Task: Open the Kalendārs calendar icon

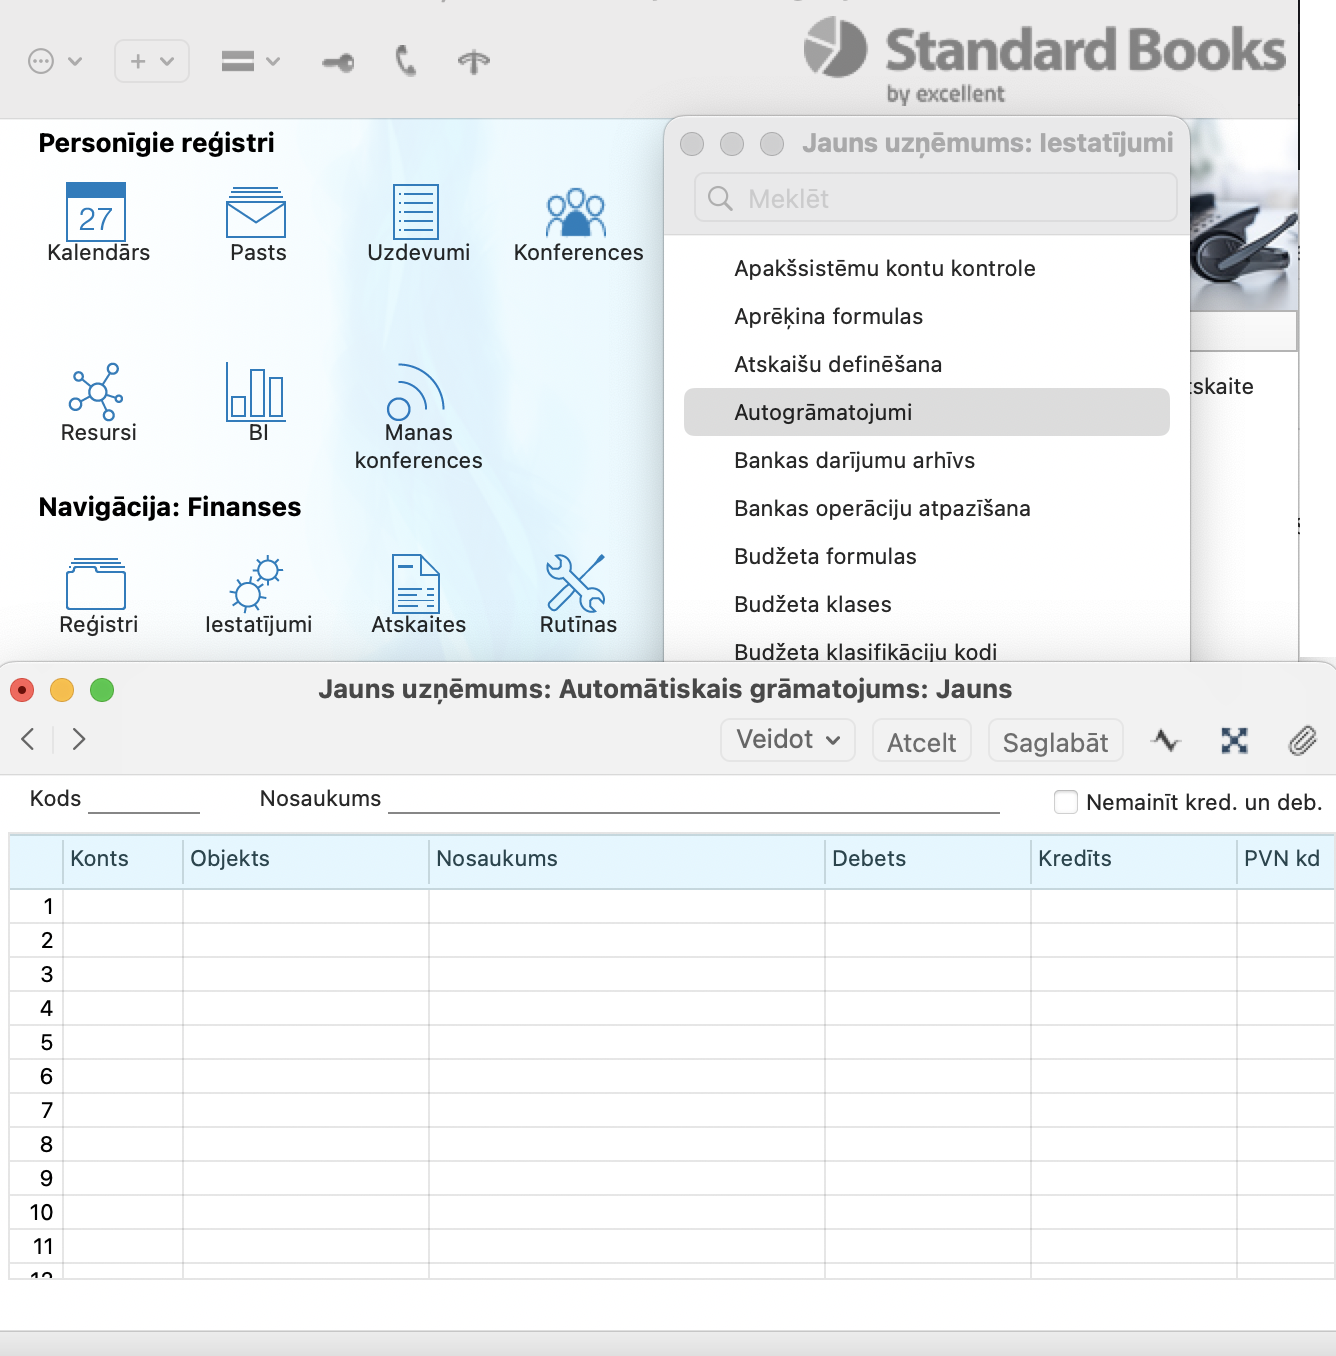Action: (96, 212)
